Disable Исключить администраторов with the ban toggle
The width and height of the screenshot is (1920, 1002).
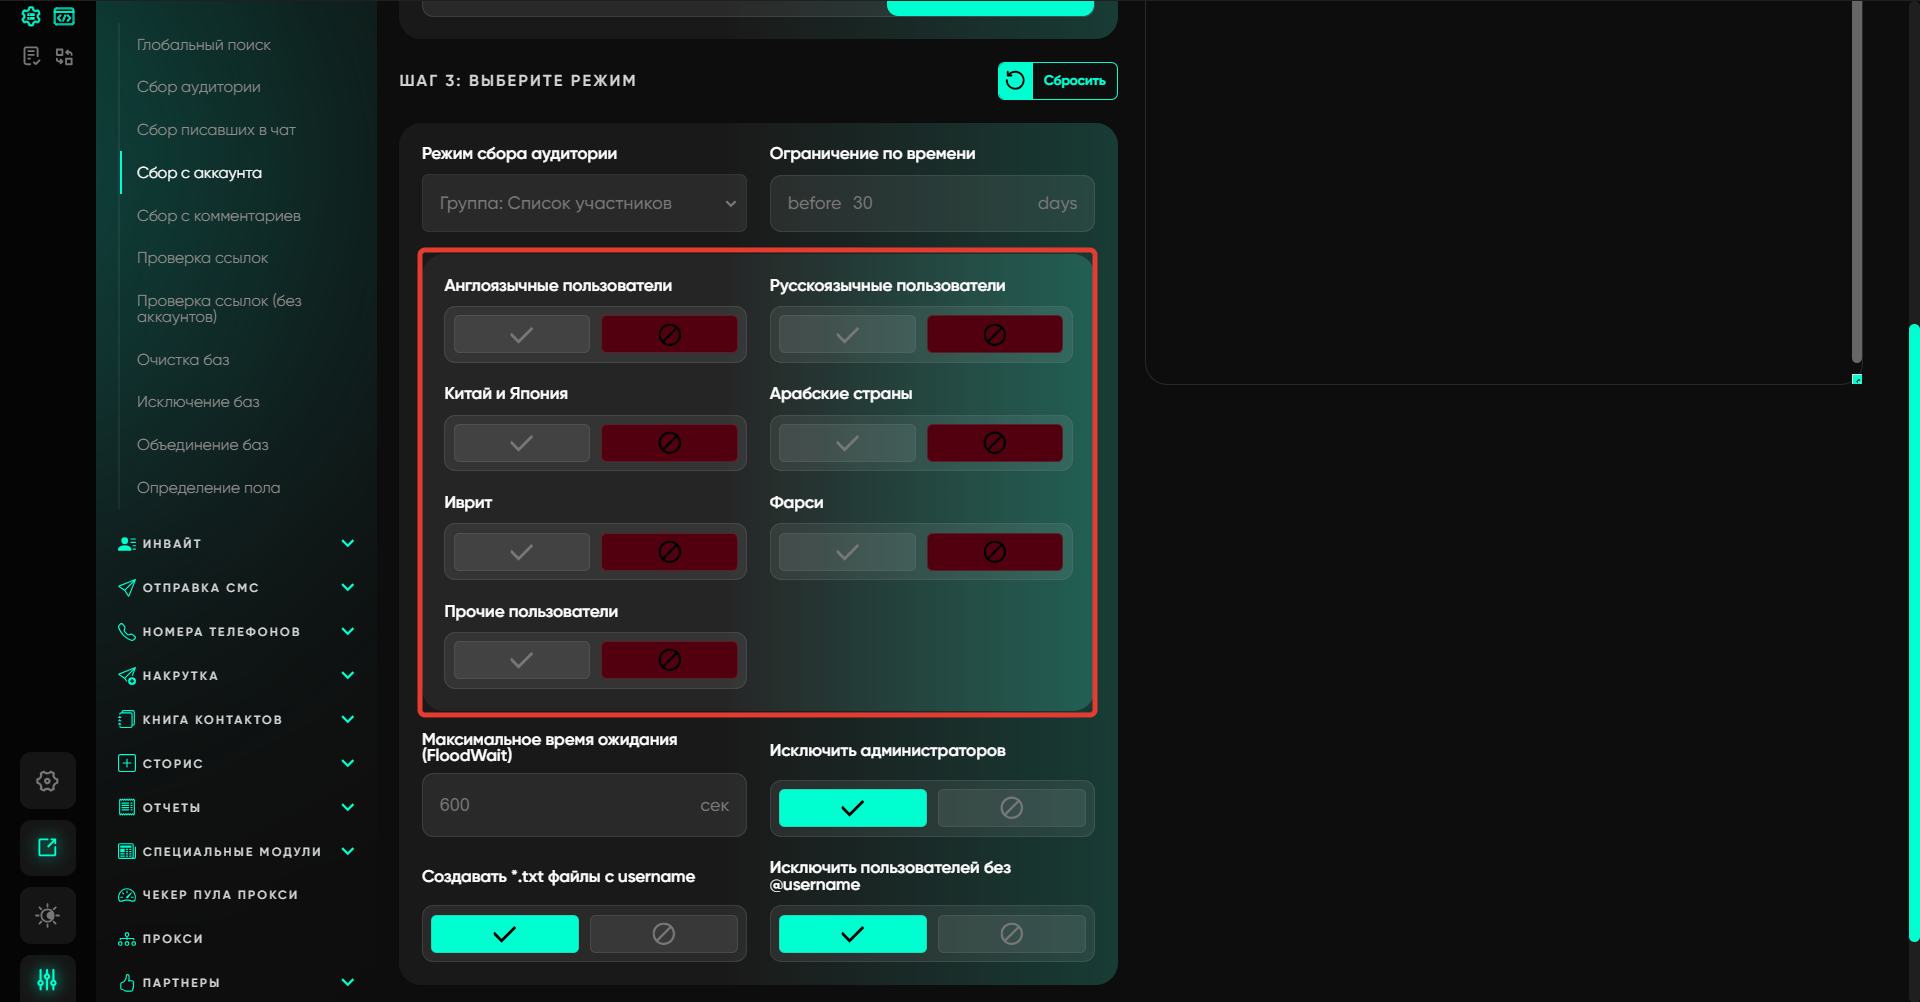(x=1011, y=808)
